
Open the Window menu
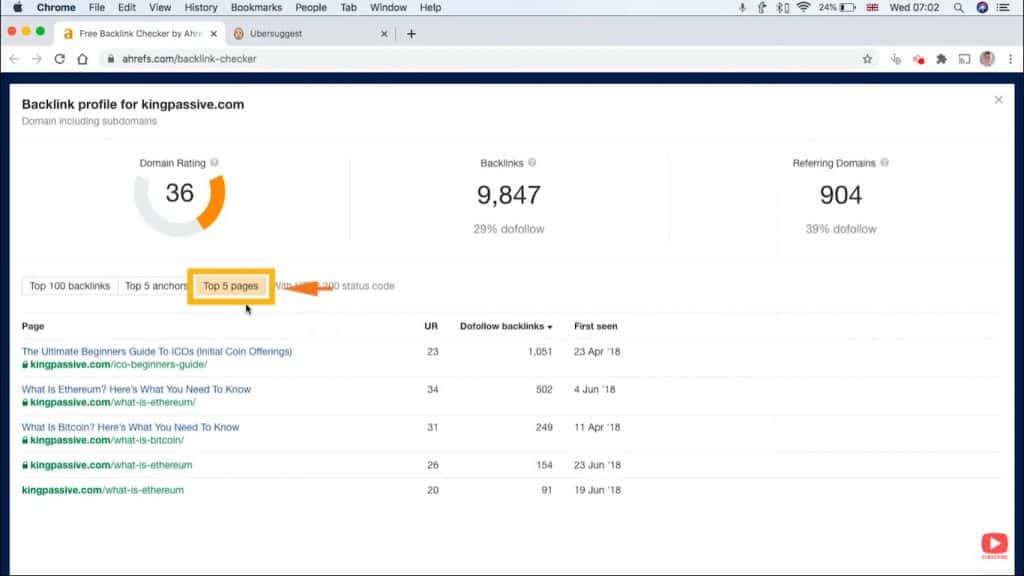tap(388, 8)
